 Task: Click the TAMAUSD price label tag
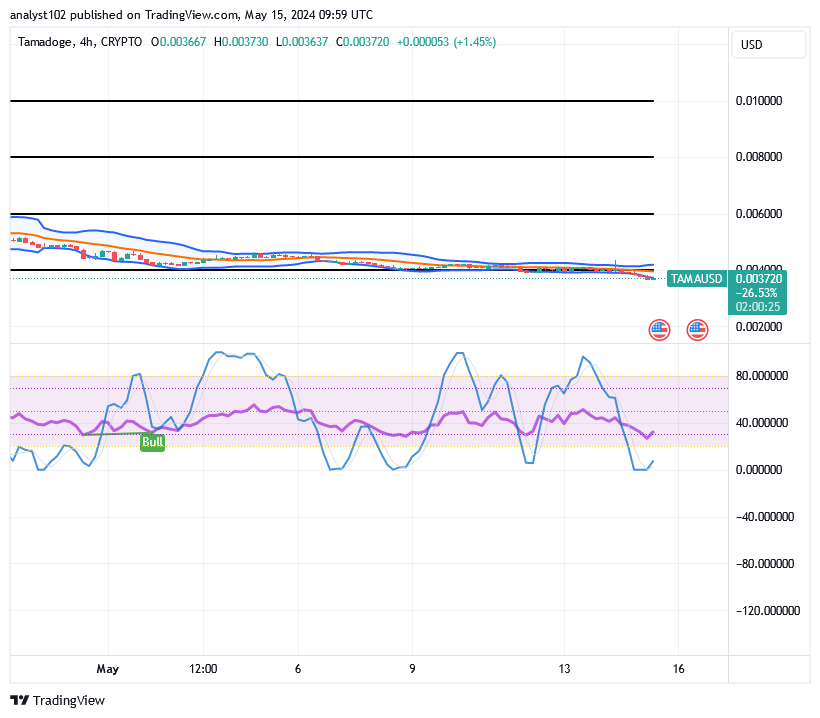pyautogui.click(x=697, y=279)
